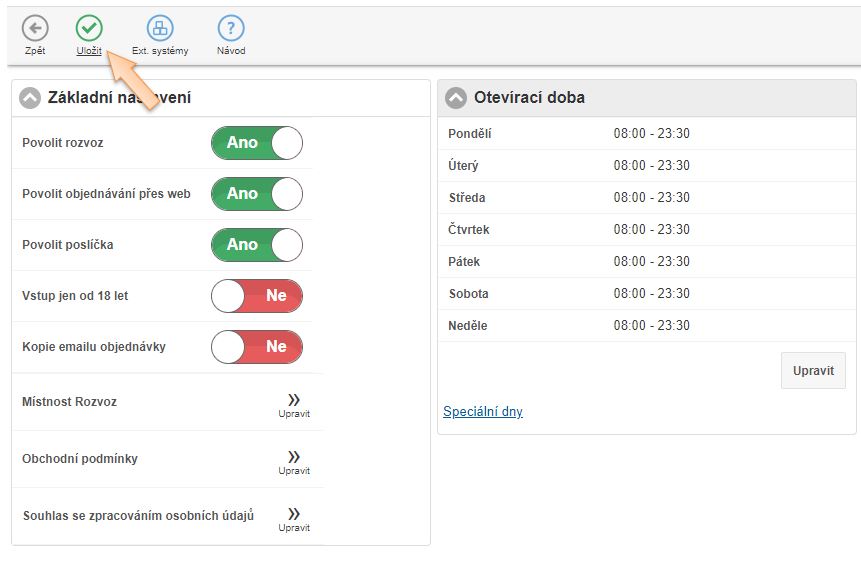861x572 pixels.
Task: Click the Středa opening hours row
Action: click(x=646, y=198)
